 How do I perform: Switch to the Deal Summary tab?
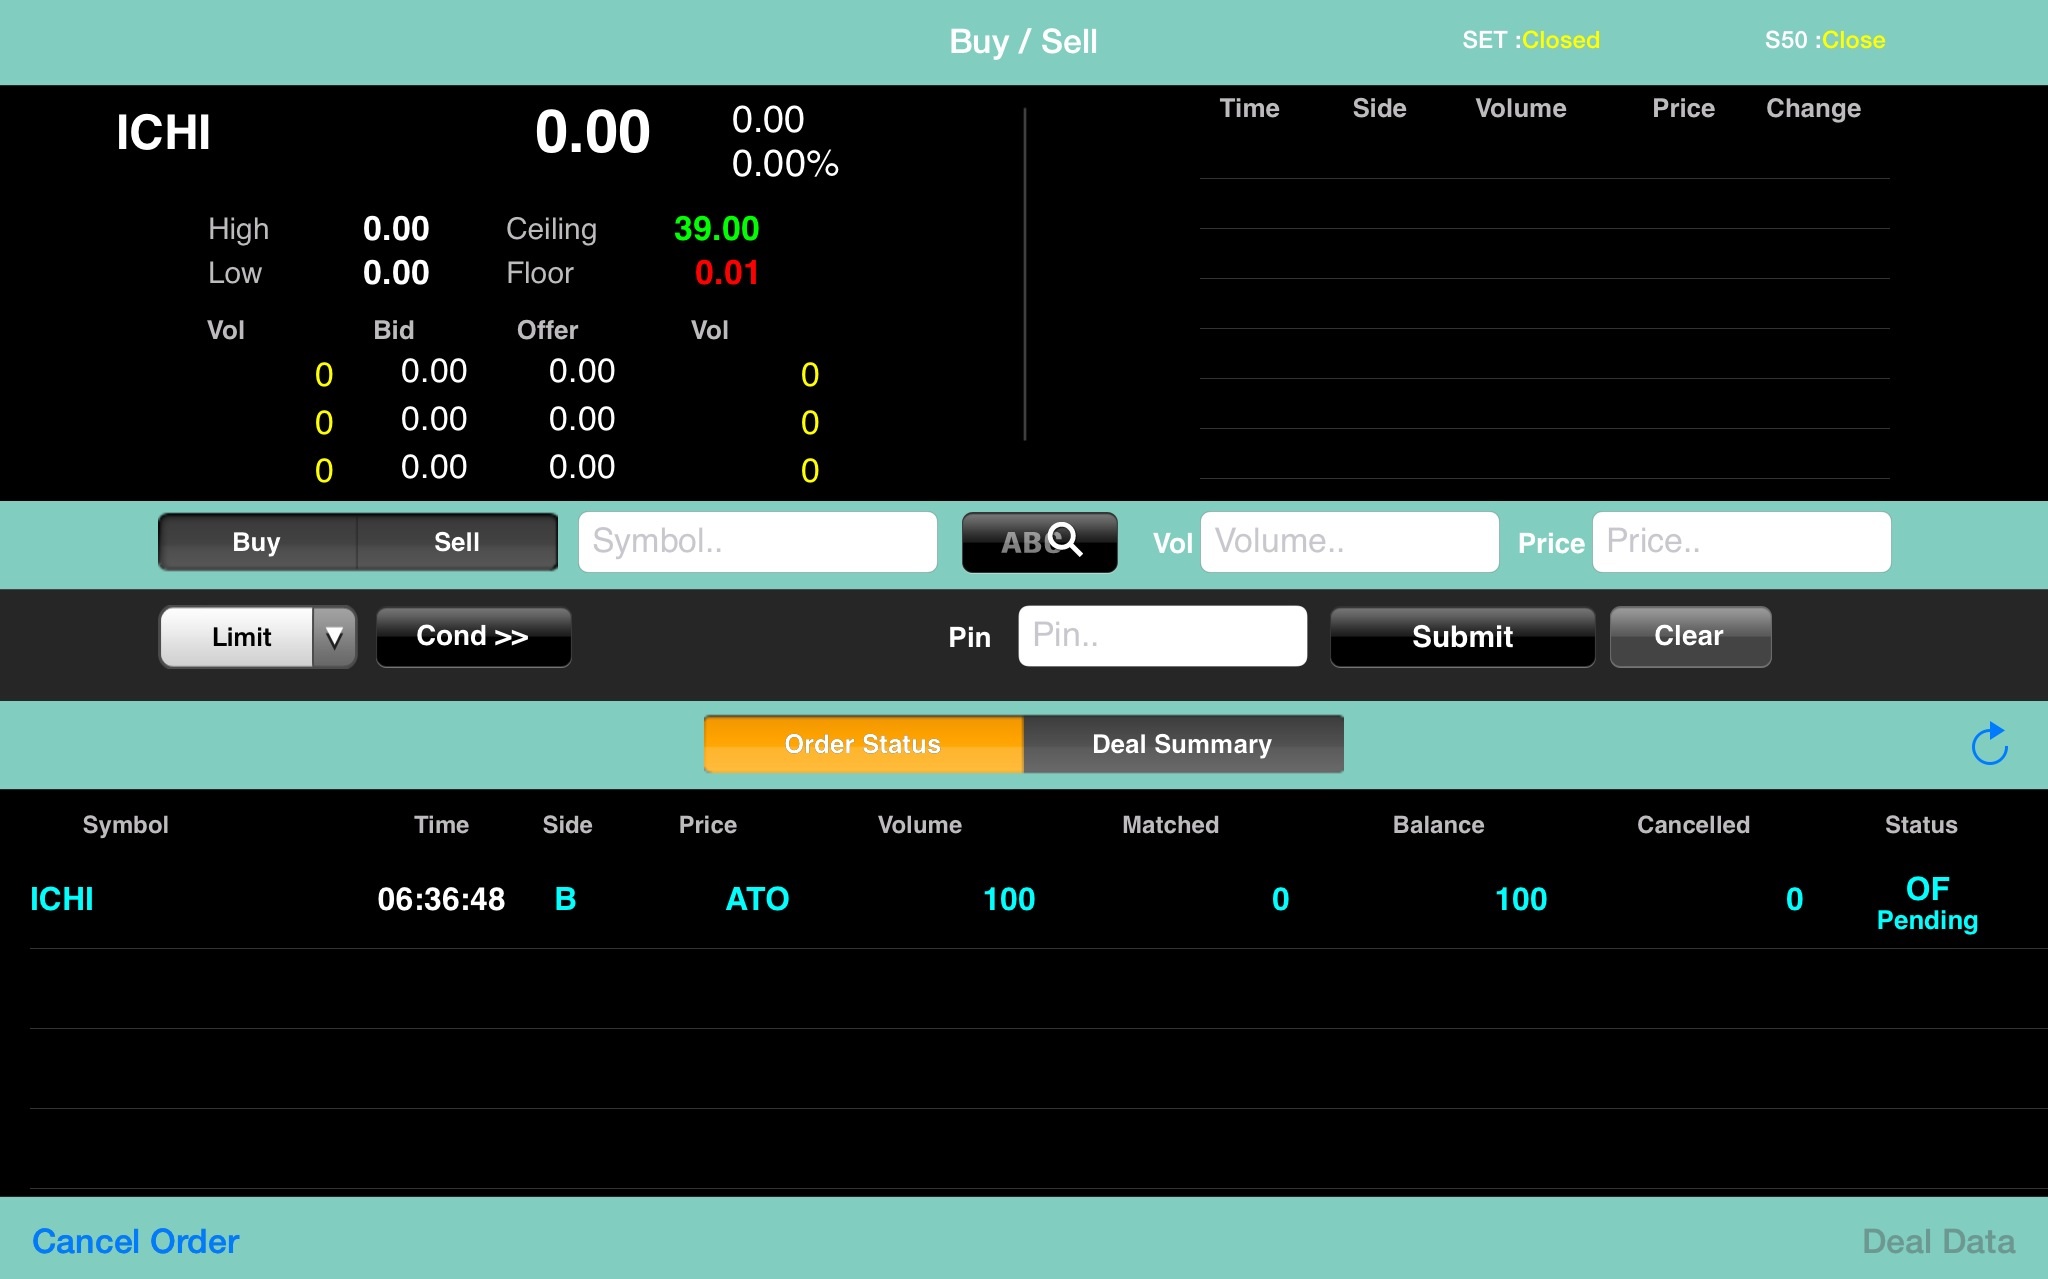click(1182, 744)
